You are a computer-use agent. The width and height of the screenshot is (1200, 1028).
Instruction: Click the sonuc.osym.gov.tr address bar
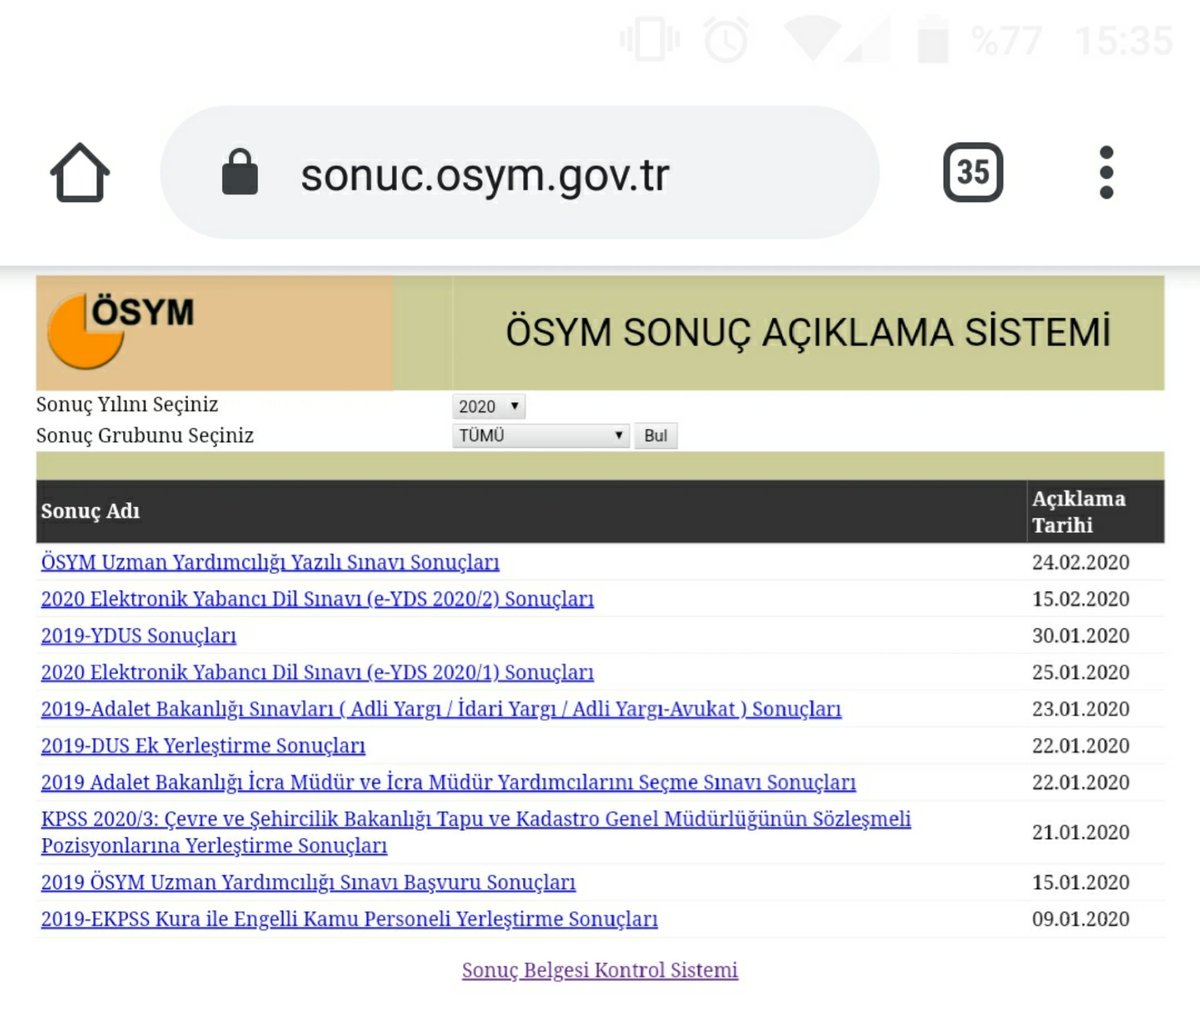(x=520, y=172)
